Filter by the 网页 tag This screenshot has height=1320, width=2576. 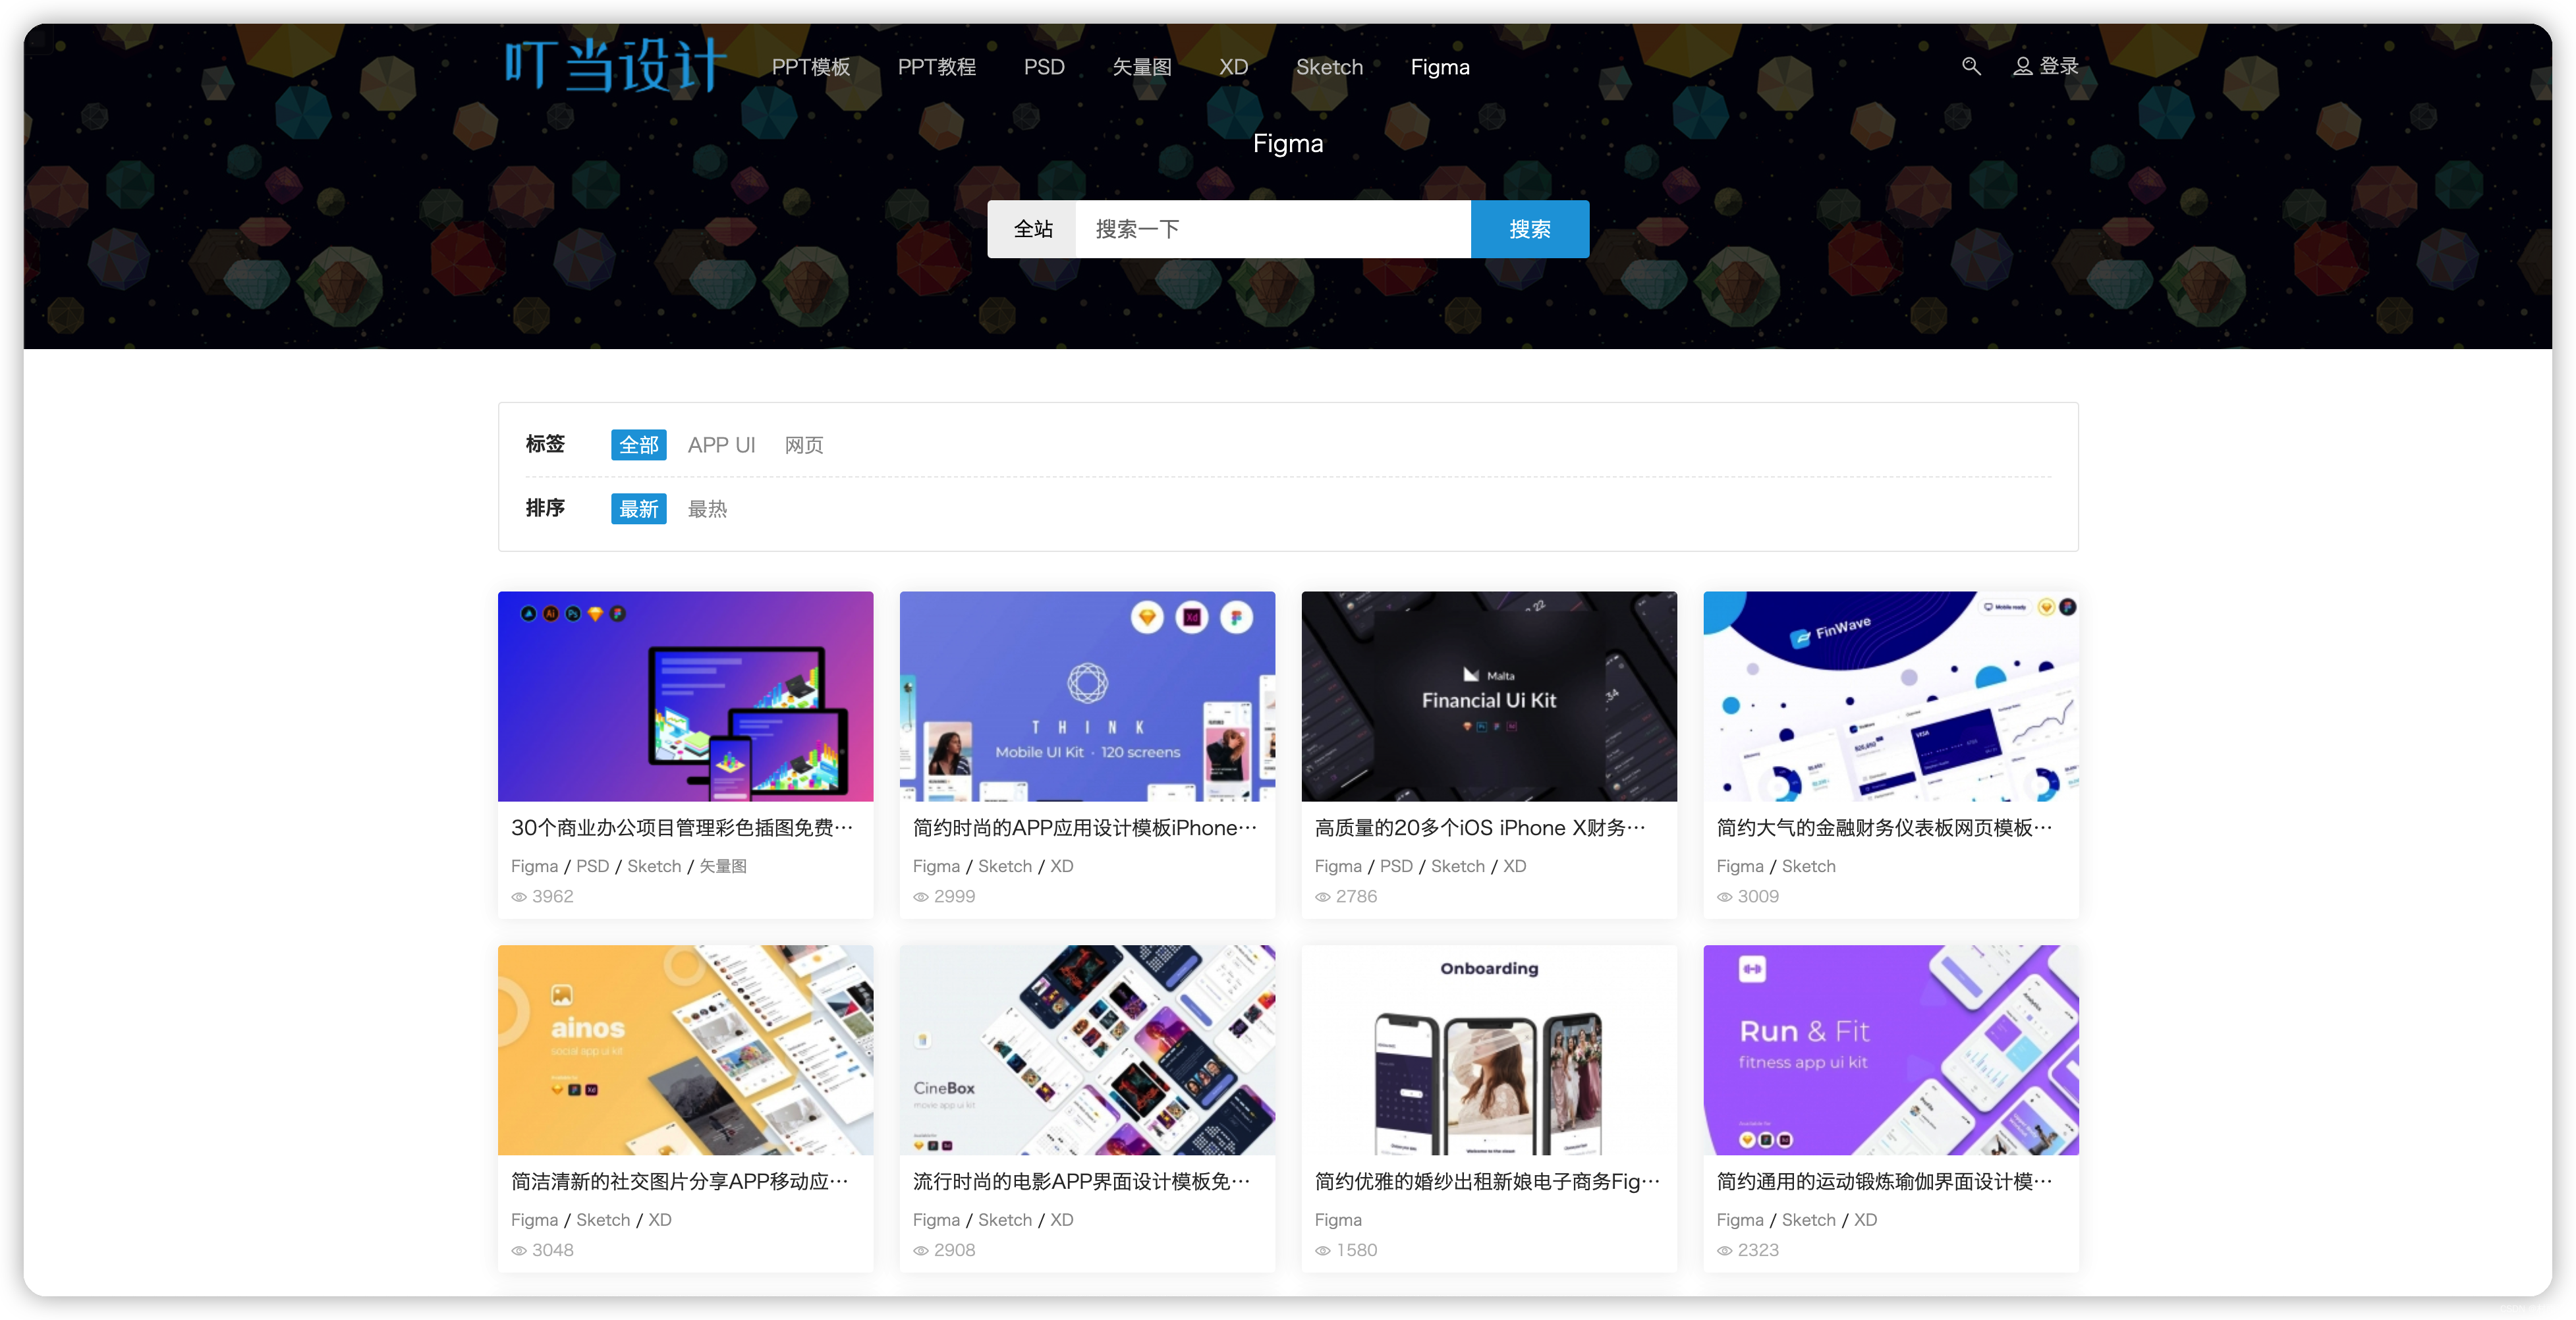click(x=803, y=445)
